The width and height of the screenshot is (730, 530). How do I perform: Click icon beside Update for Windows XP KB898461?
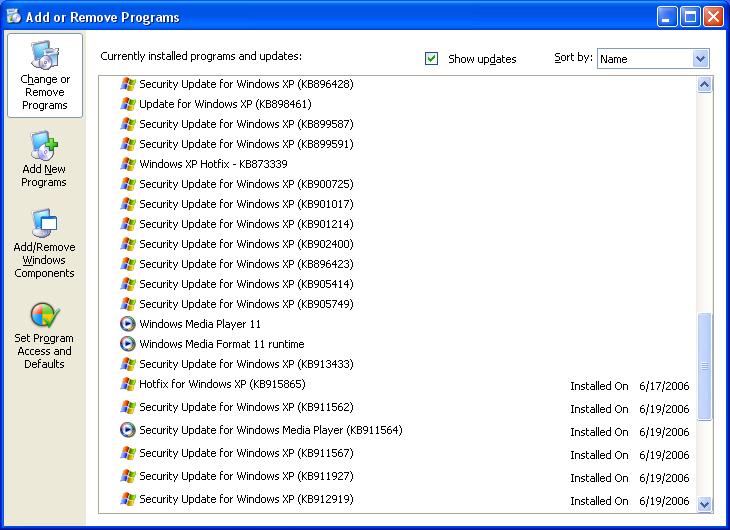(x=128, y=104)
